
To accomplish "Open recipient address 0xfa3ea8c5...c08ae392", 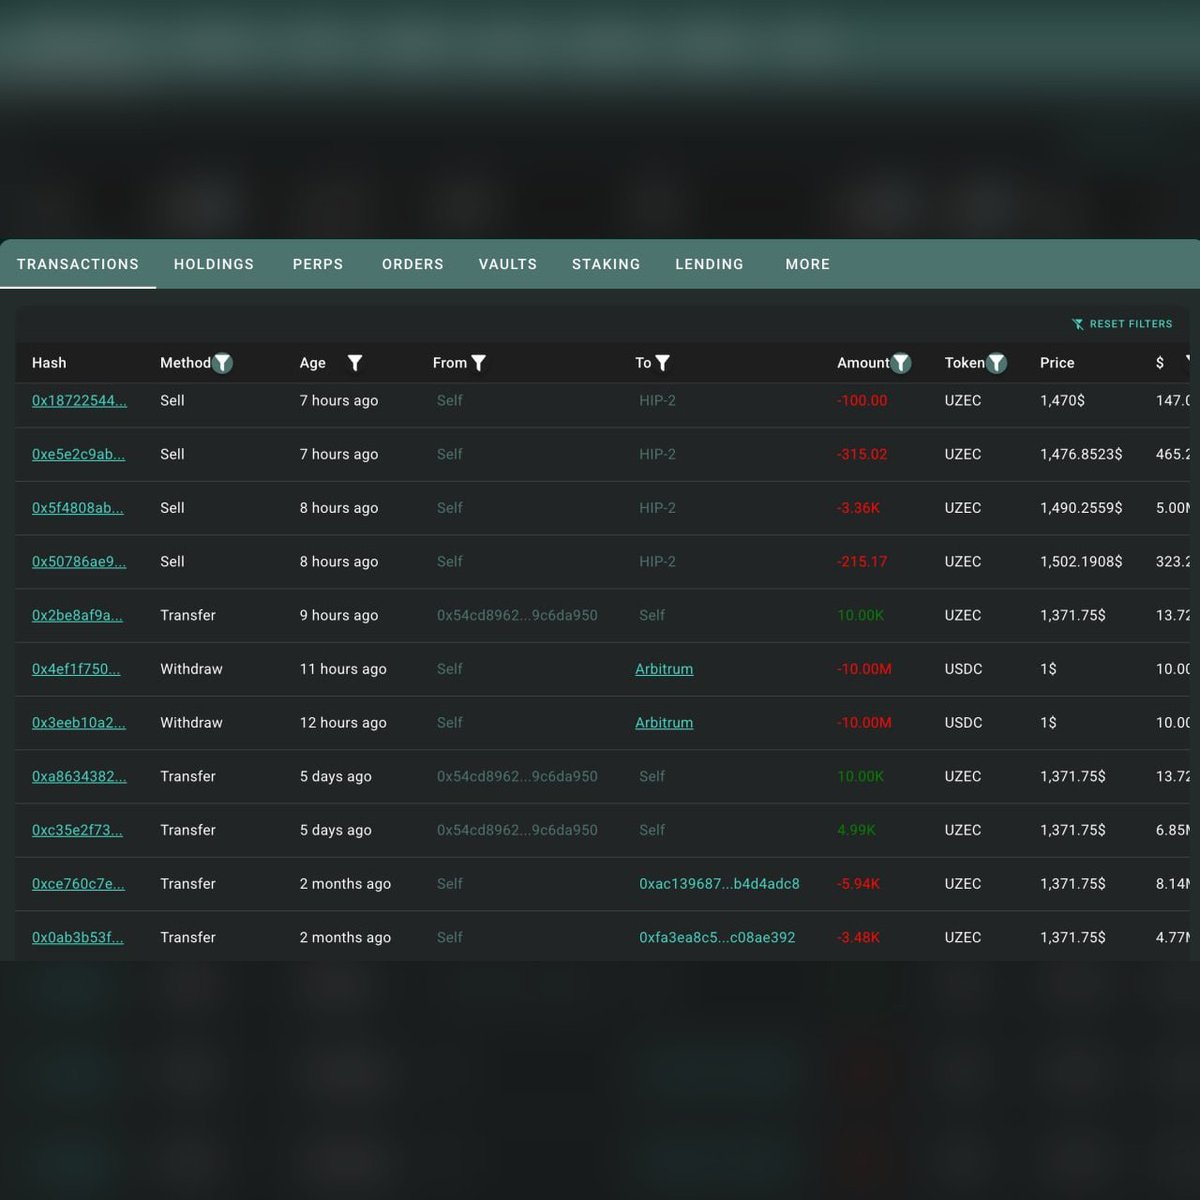I will point(717,937).
